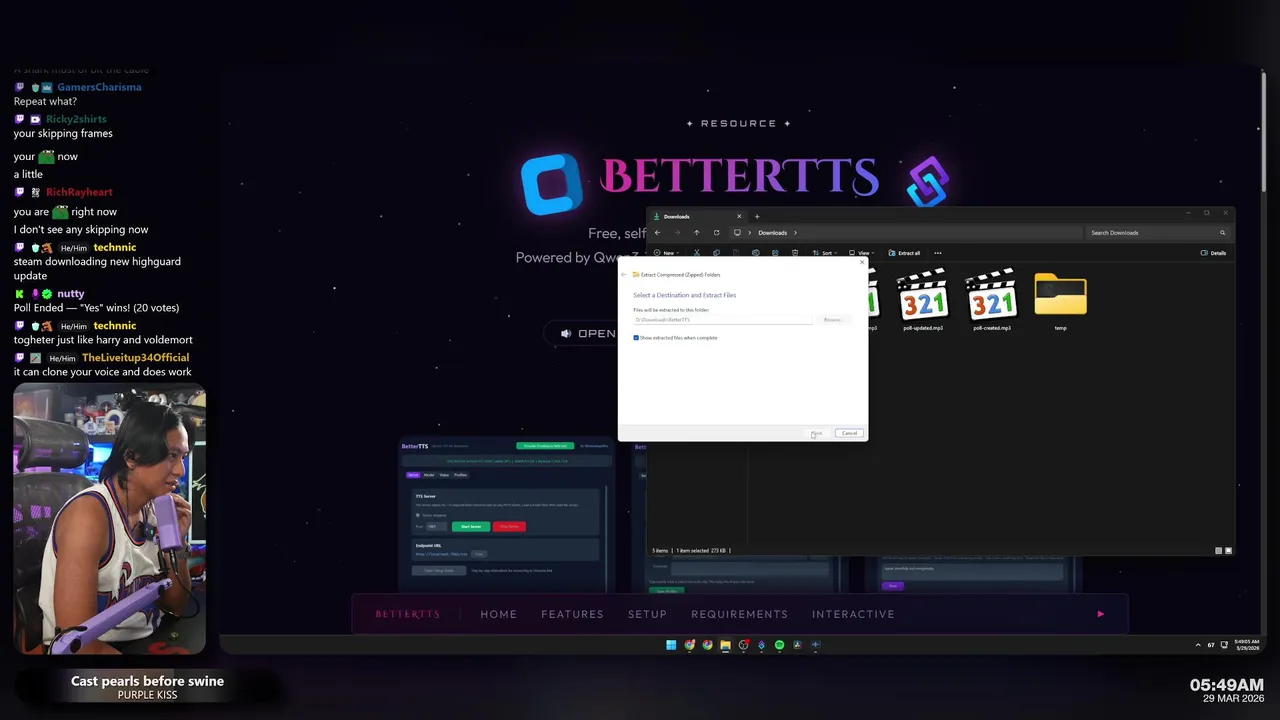Switch Explorer to details list view

1218,551
